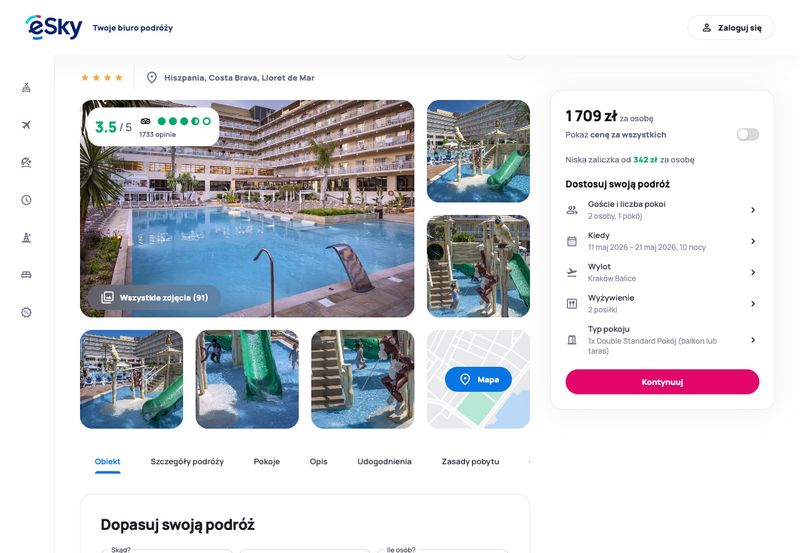Toggle 'Pokaż cenę za wszystkich' switch
This screenshot has width=800, height=553.
[x=747, y=135]
